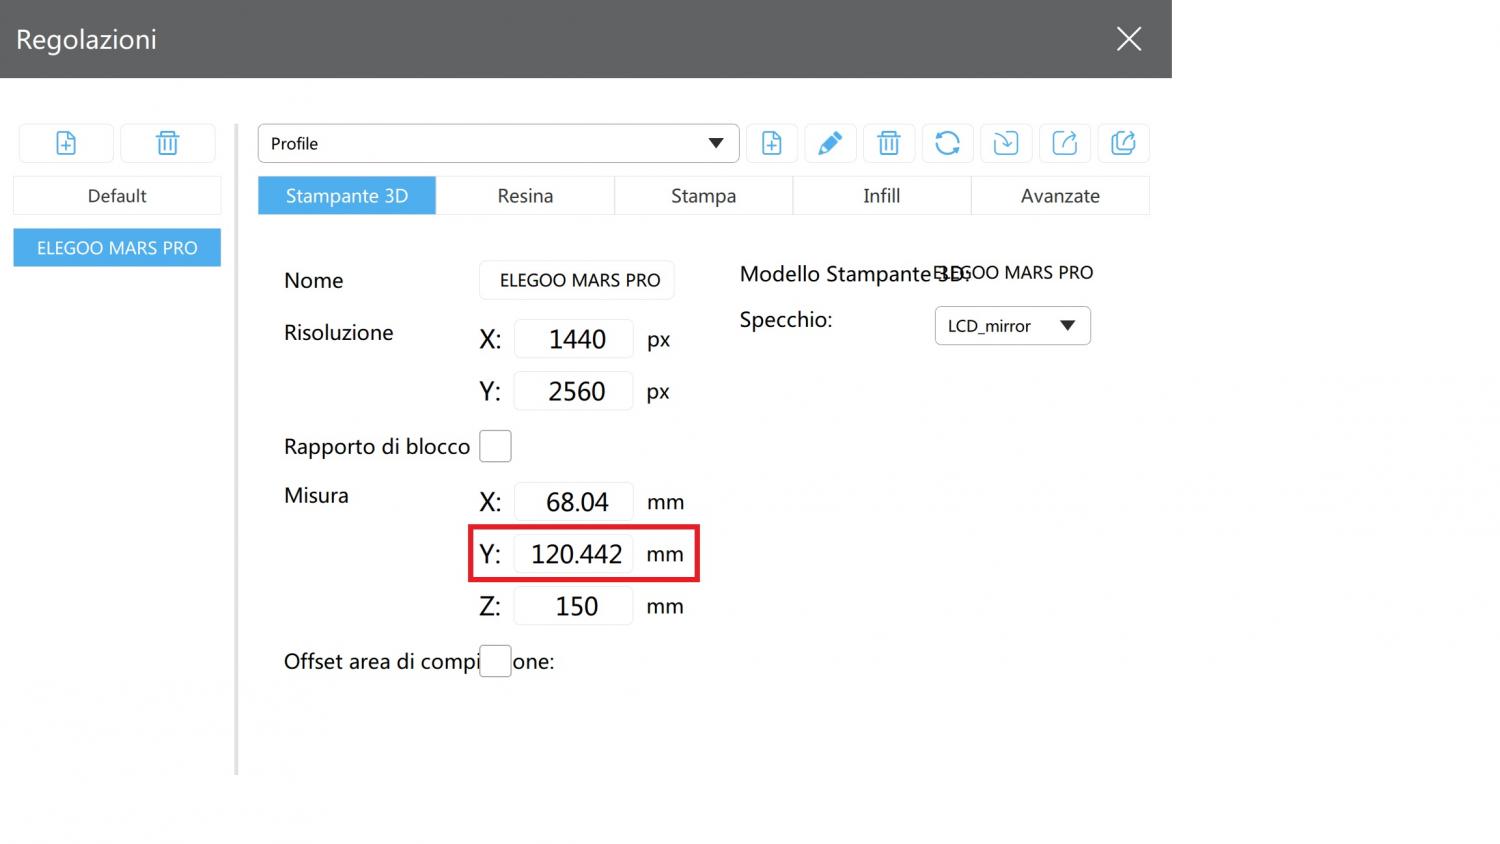Screen dimensions: 1500x844
Task: Click the Nome field ELEGOO MARS PRO
Action: pyautogui.click(x=577, y=280)
